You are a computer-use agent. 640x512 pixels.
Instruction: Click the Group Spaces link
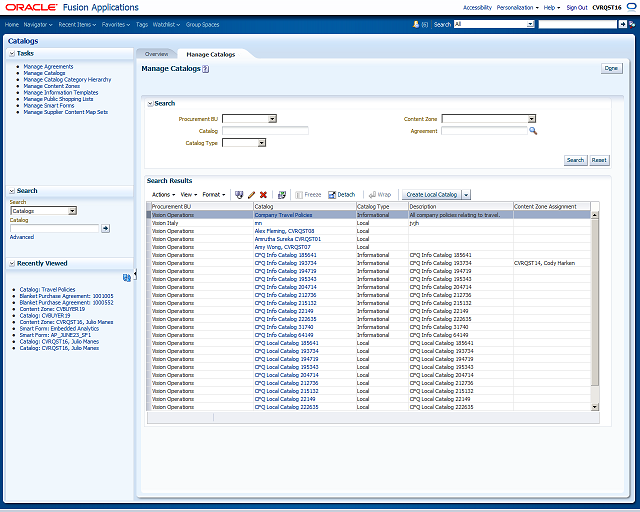[x=202, y=24]
